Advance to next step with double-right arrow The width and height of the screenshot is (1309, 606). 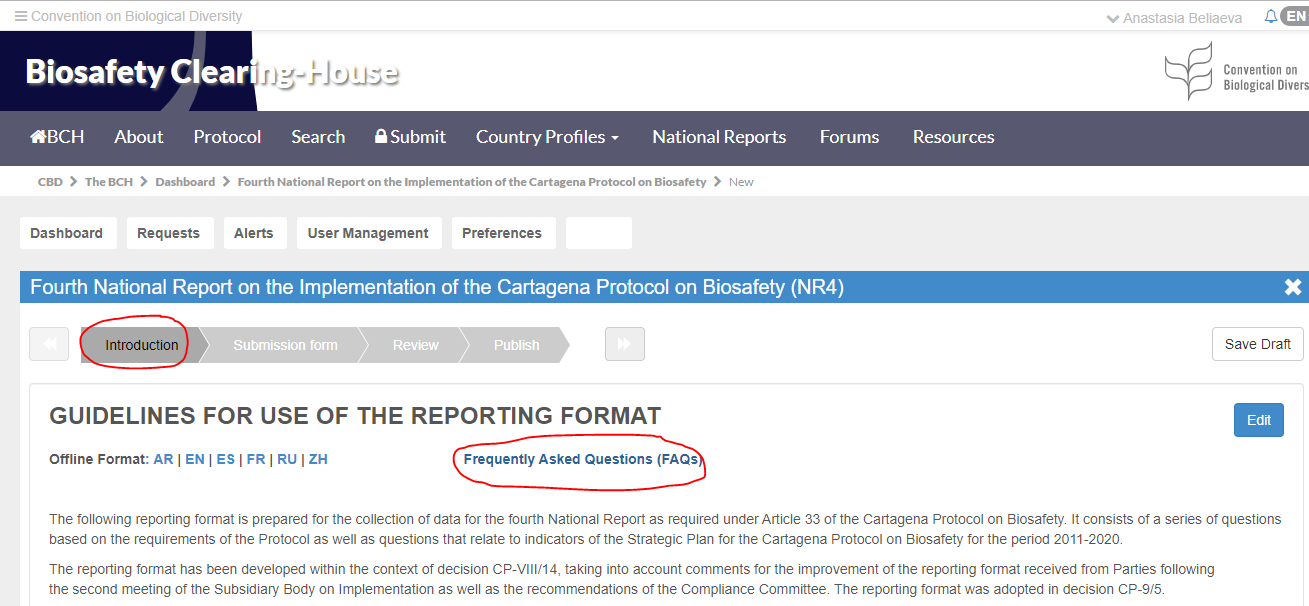(x=624, y=344)
